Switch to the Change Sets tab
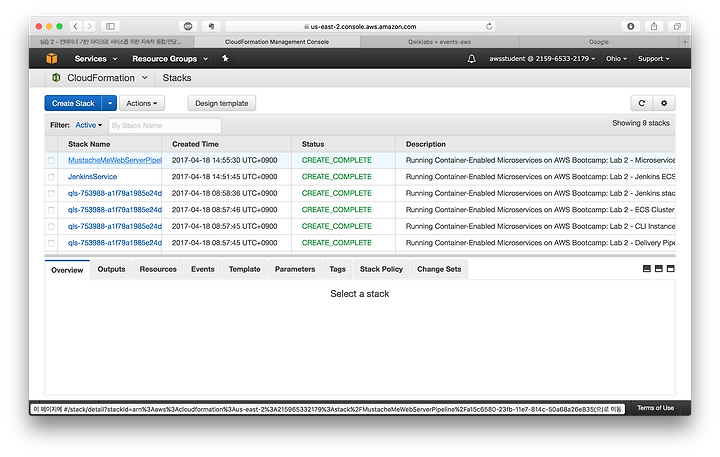This screenshot has height=457, width=720. tap(439, 269)
